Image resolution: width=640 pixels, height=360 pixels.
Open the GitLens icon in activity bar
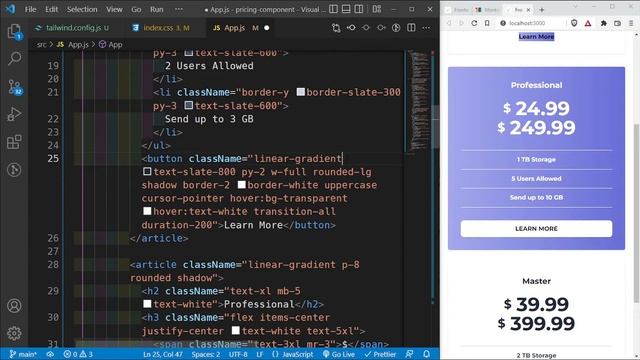pyautogui.click(x=14, y=170)
